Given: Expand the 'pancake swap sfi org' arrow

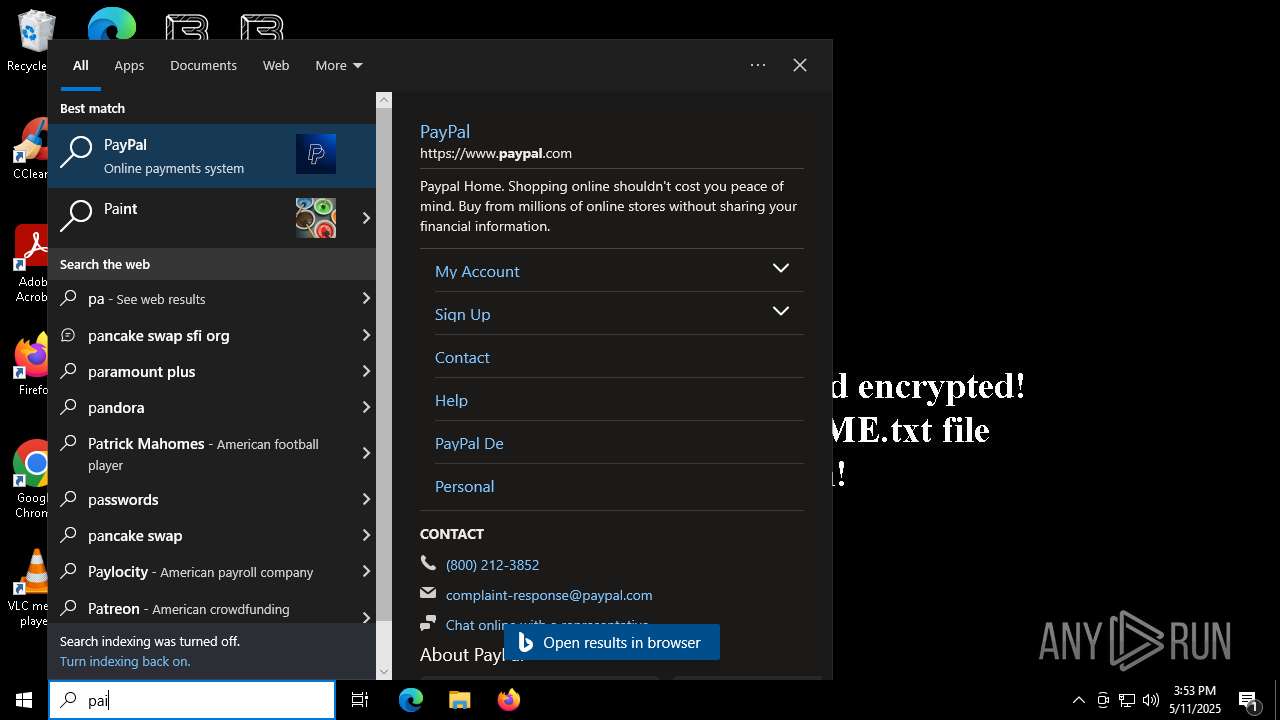Looking at the screenshot, I should pyautogui.click(x=366, y=335).
